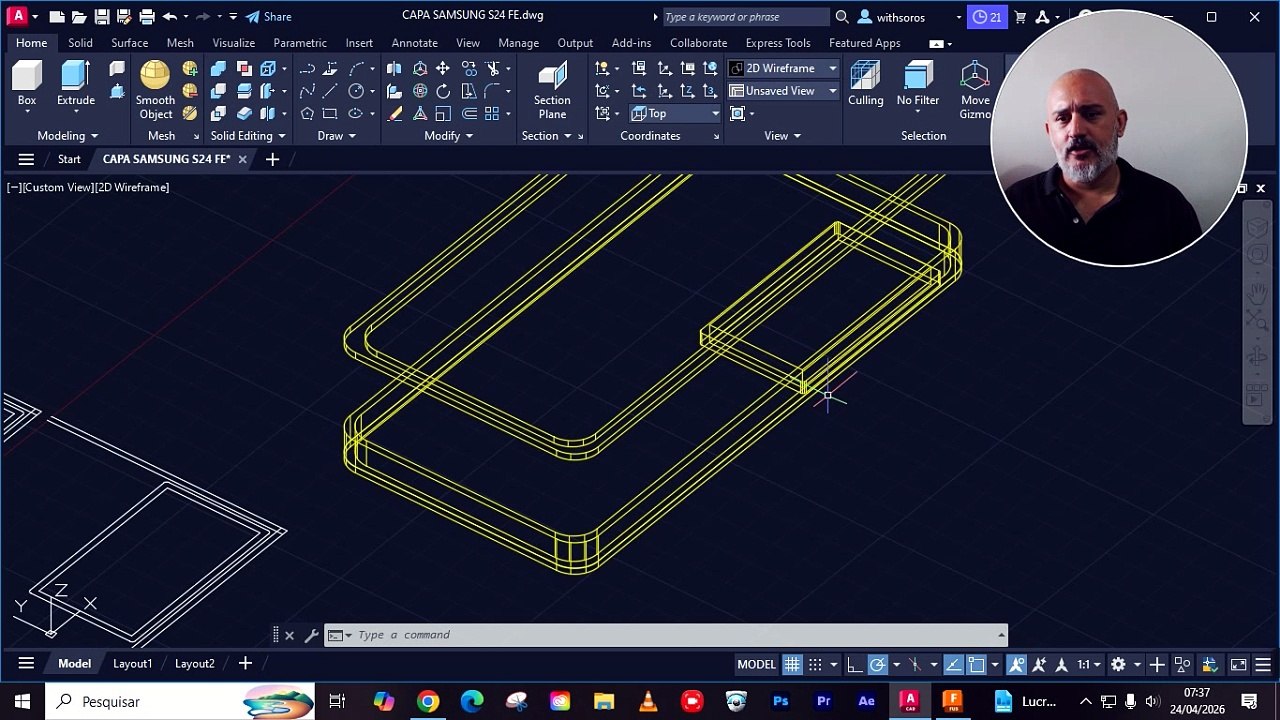Switch to the Annotate ribbon tab
Viewport: 1280px width, 720px height.
(414, 43)
